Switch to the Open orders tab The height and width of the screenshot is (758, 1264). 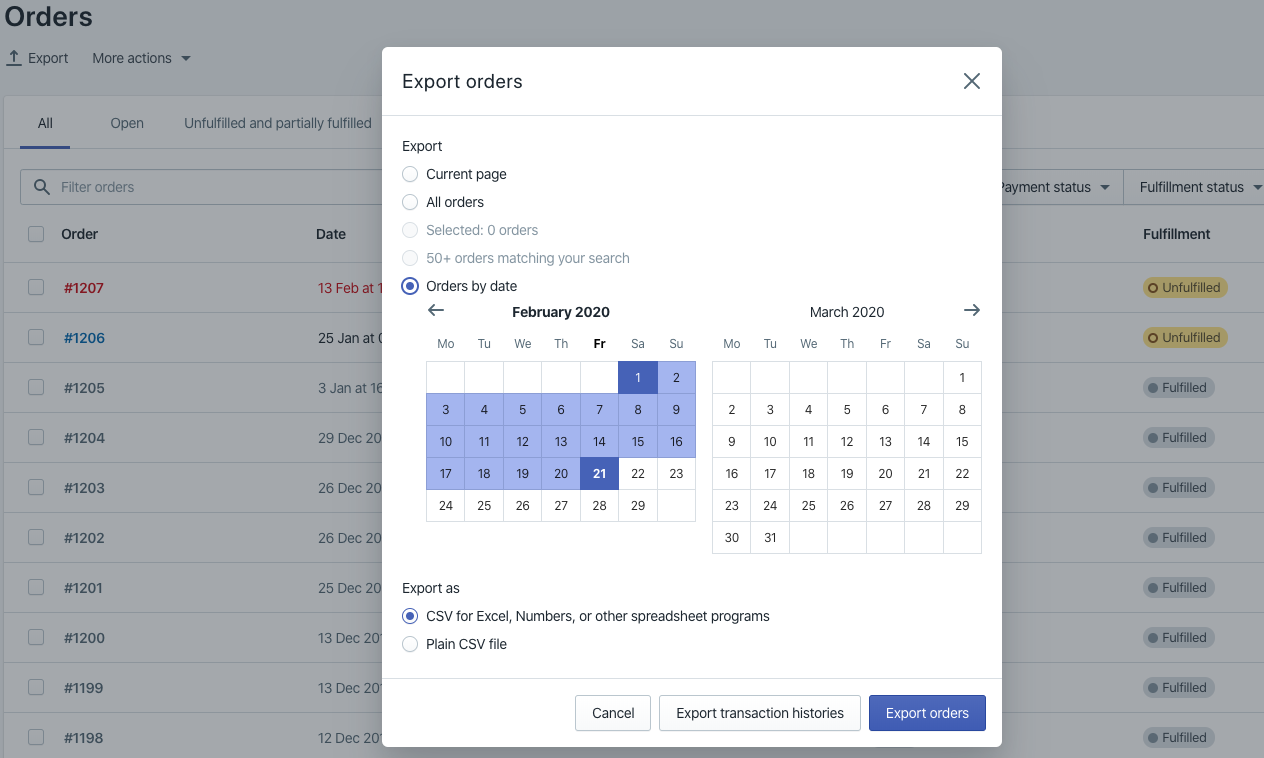click(127, 123)
